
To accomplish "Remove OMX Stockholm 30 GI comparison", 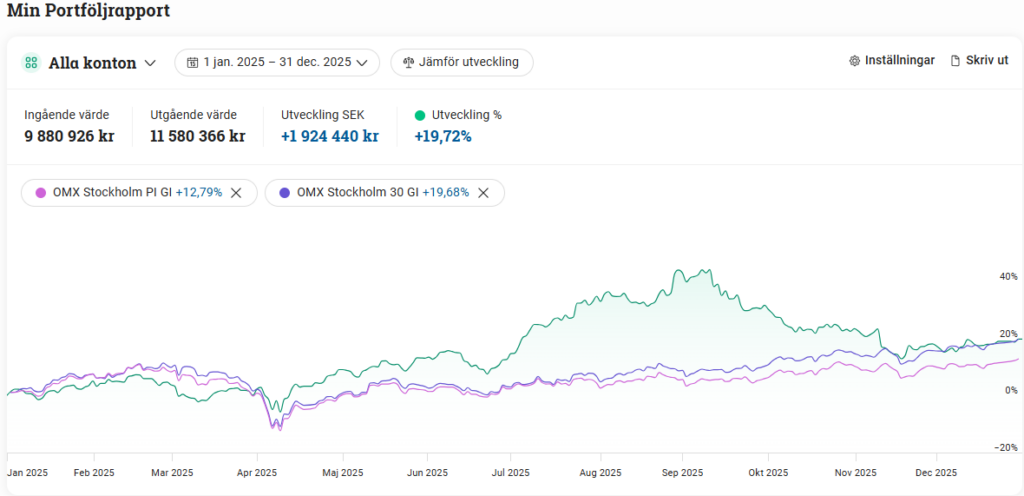I will (x=483, y=193).
